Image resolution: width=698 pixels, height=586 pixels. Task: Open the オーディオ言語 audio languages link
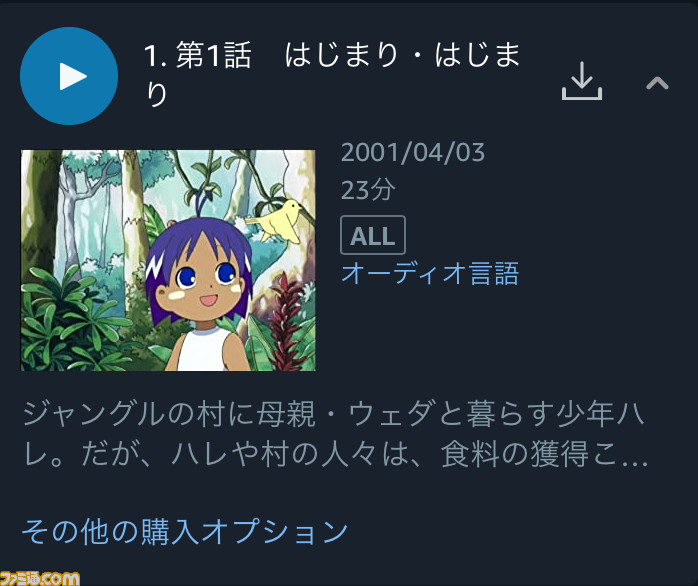pyautogui.click(x=430, y=273)
